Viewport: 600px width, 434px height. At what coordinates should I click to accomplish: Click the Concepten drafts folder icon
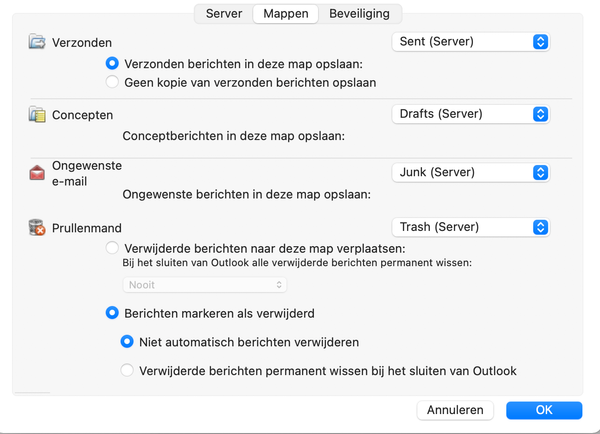[37, 115]
